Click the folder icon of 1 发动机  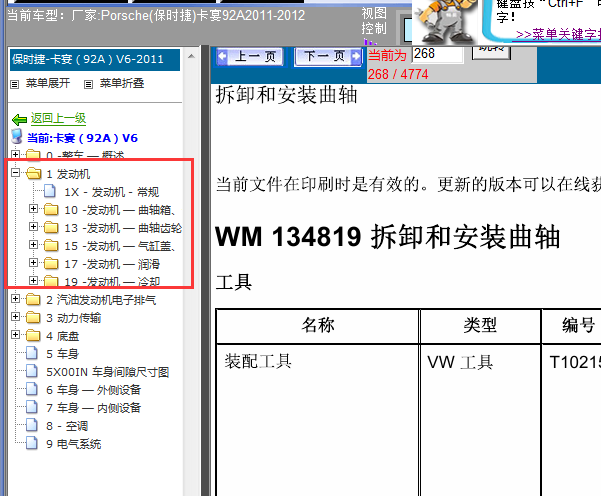coord(33,174)
